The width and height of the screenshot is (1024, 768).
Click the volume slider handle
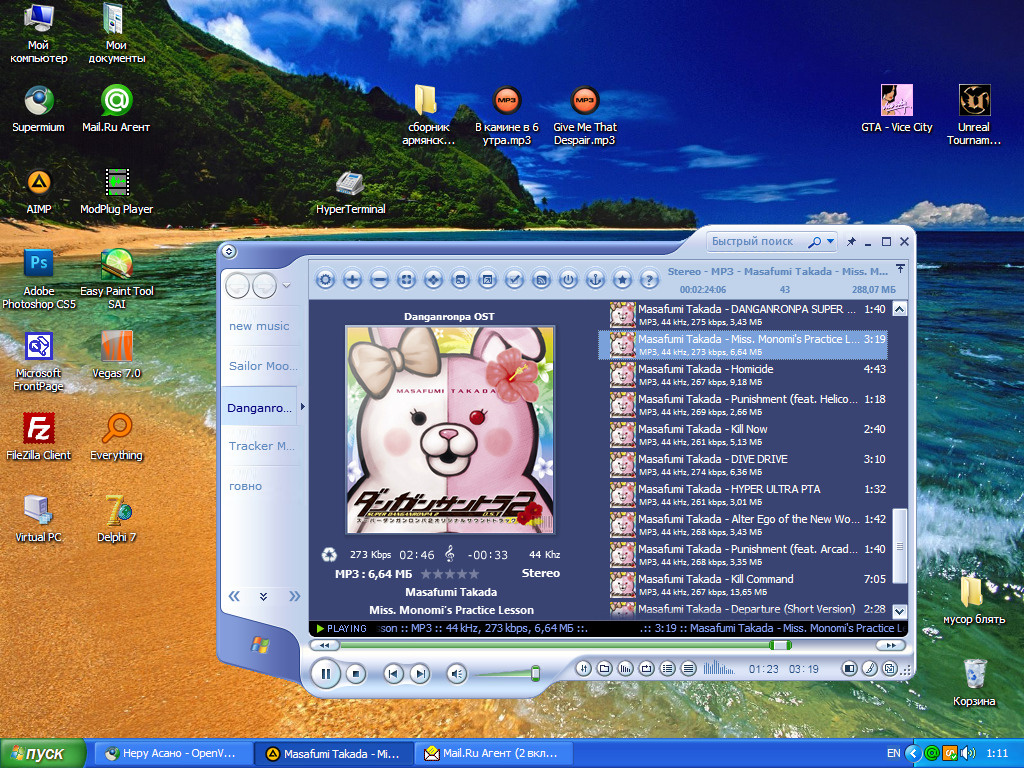[x=536, y=673]
